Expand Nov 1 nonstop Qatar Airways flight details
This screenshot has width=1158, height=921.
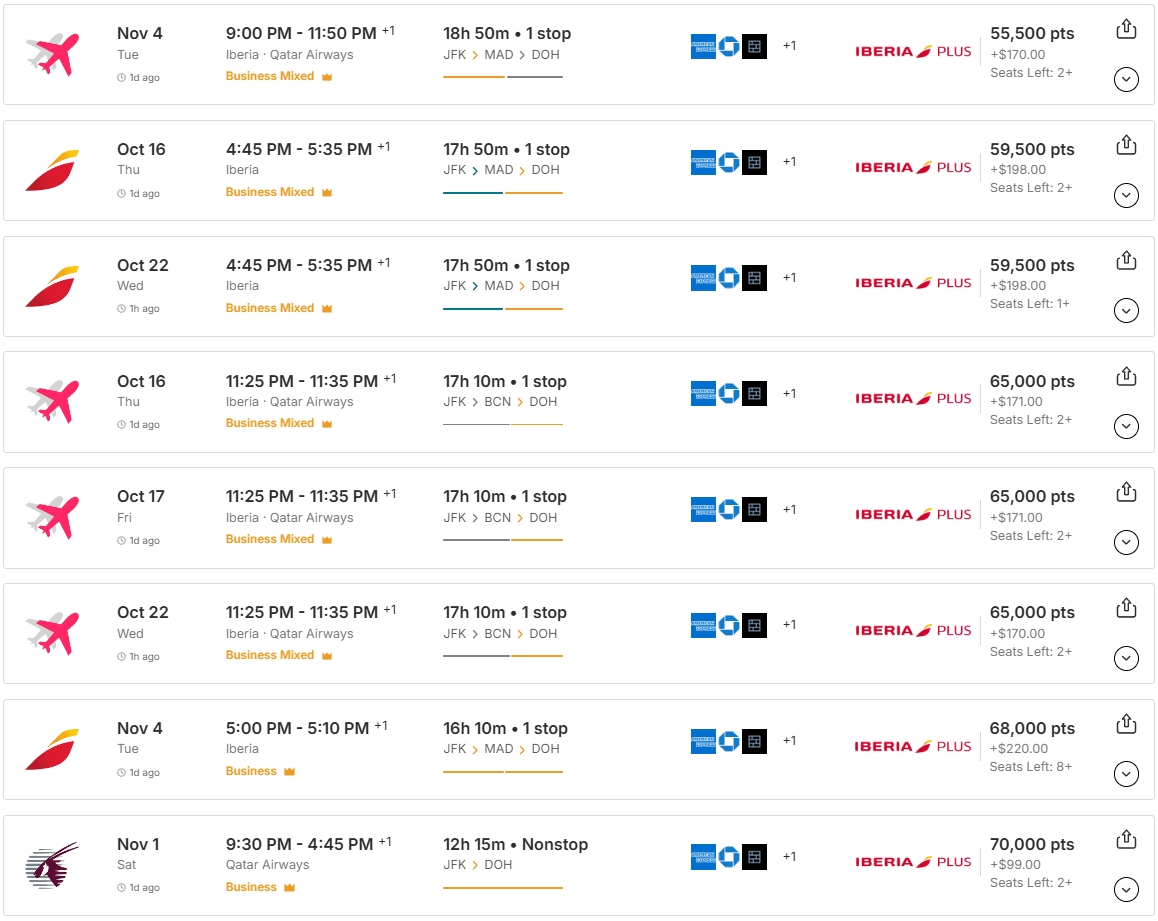1126,889
